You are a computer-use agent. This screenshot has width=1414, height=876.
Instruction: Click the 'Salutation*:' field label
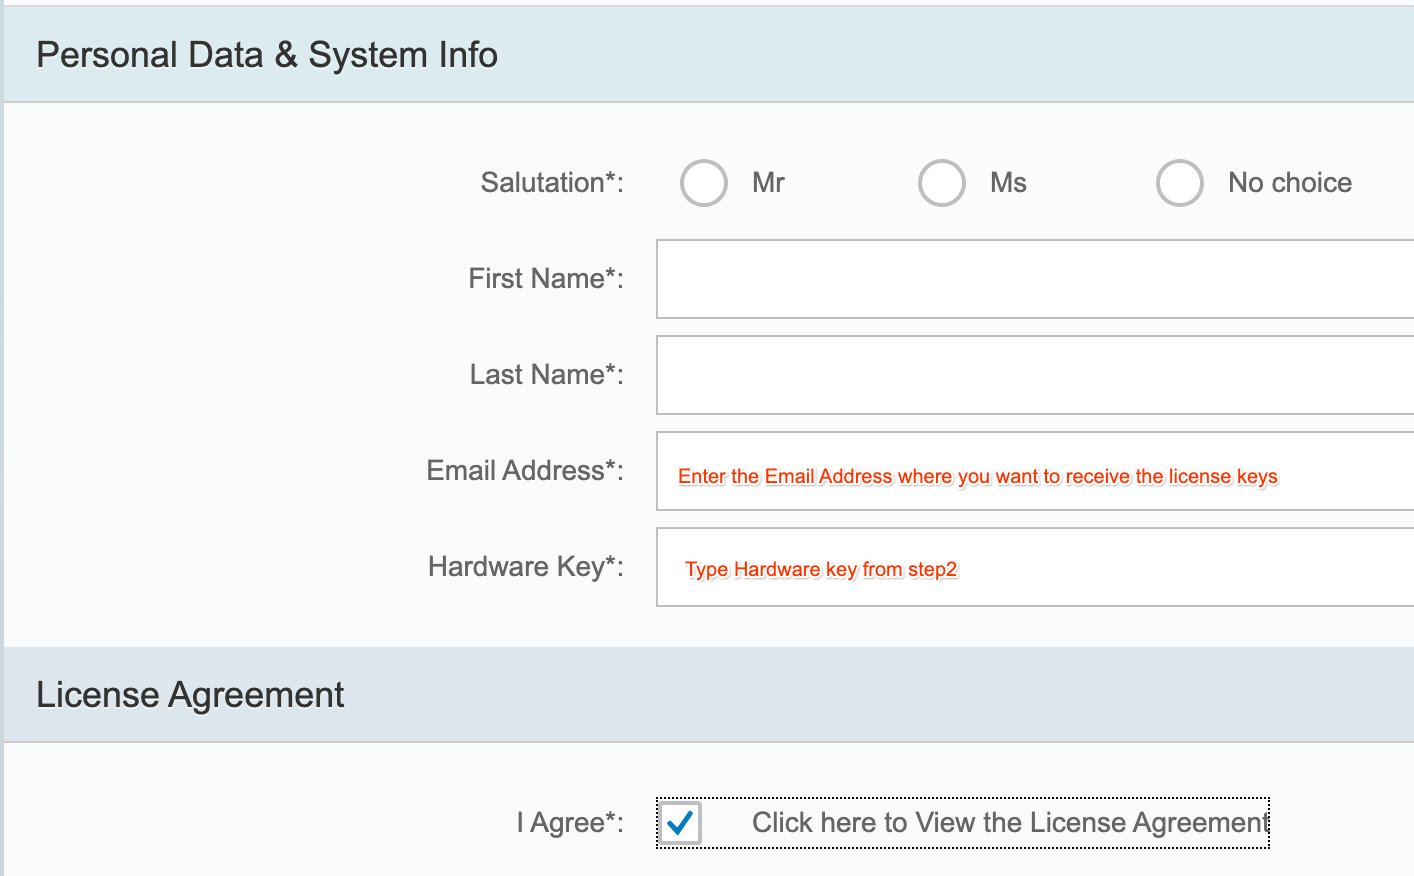(551, 183)
